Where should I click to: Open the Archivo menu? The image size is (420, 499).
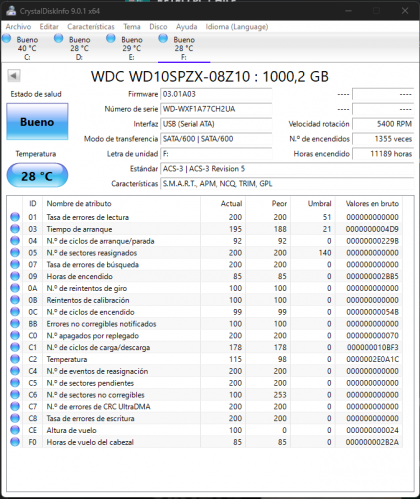pos(18,27)
